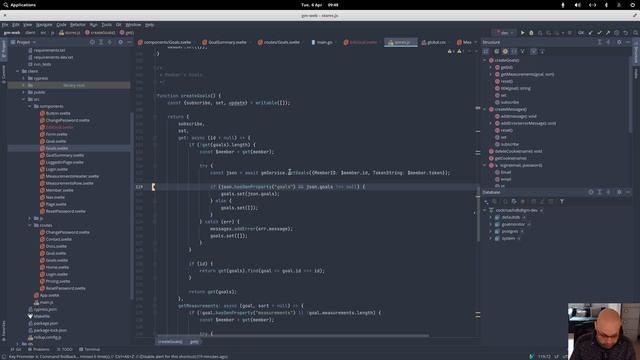Open the Navigate menu
Viewport: 640px width, 360px height.
(44, 25)
